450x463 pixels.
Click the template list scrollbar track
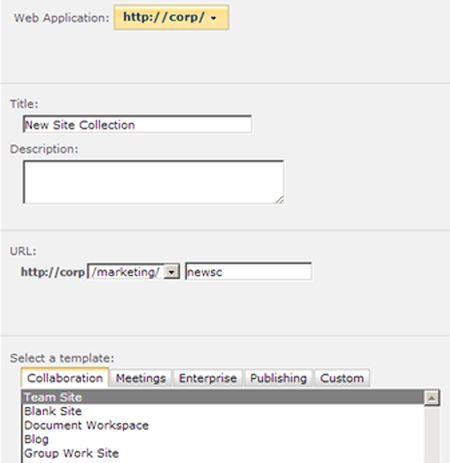click(x=432, y=434)
